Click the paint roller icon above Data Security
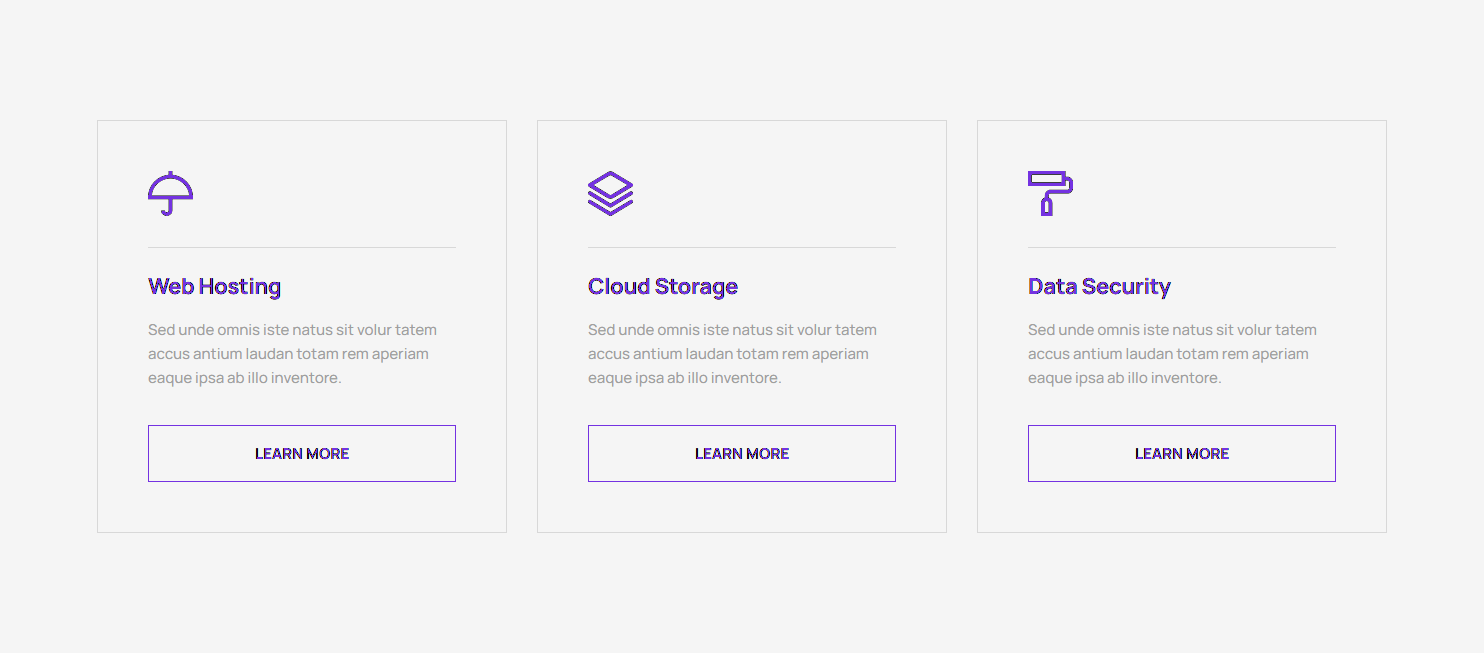Screen dimensions: 1484x653 pyautogui.click(x=1050, y=193)
